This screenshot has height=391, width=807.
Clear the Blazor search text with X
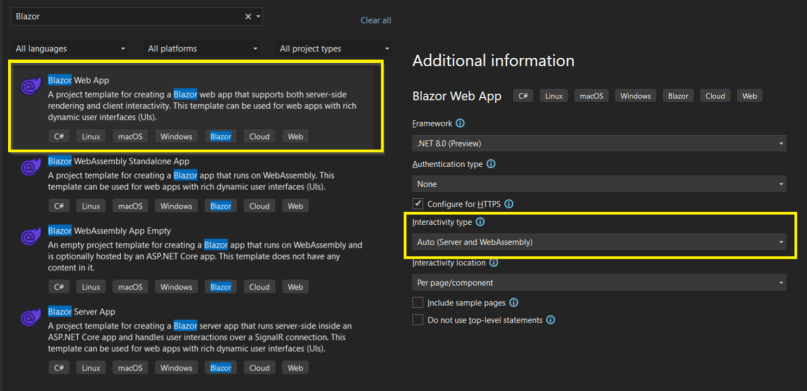(248, 16)
